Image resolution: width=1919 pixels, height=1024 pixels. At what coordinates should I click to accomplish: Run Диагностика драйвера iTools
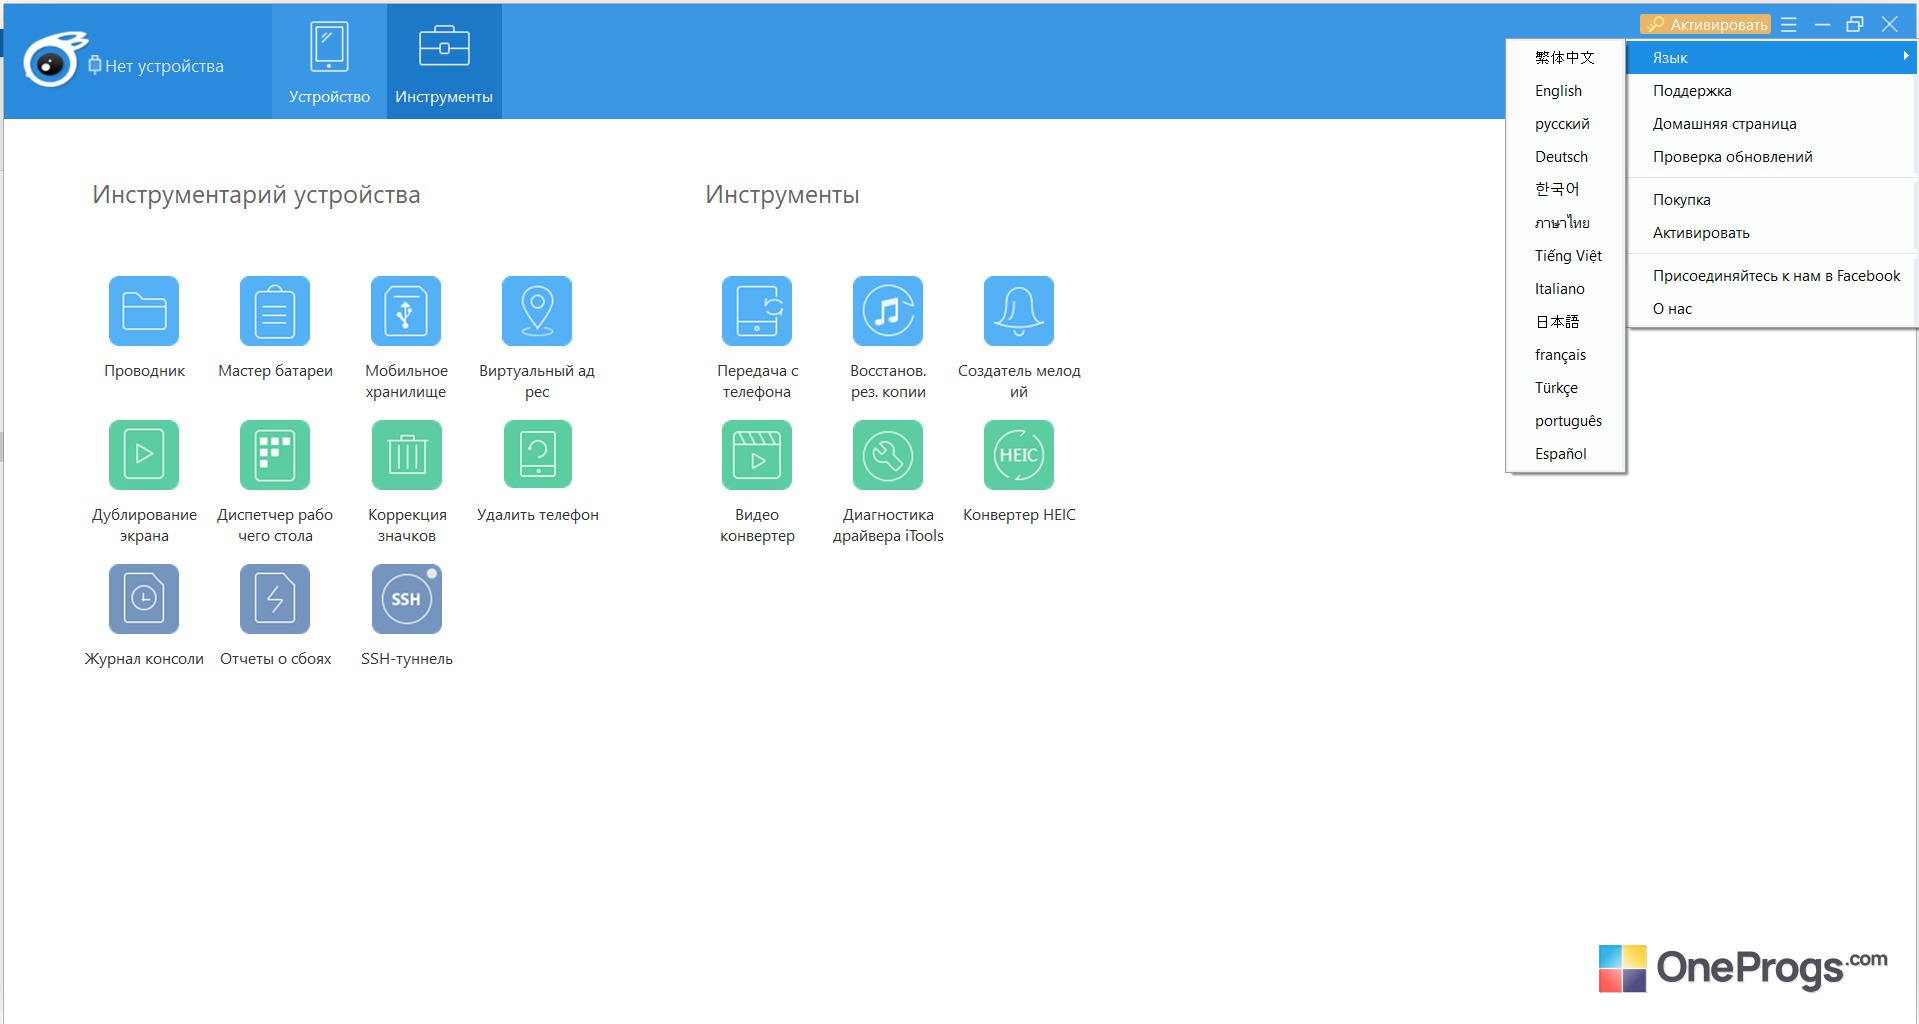(888, 455)
